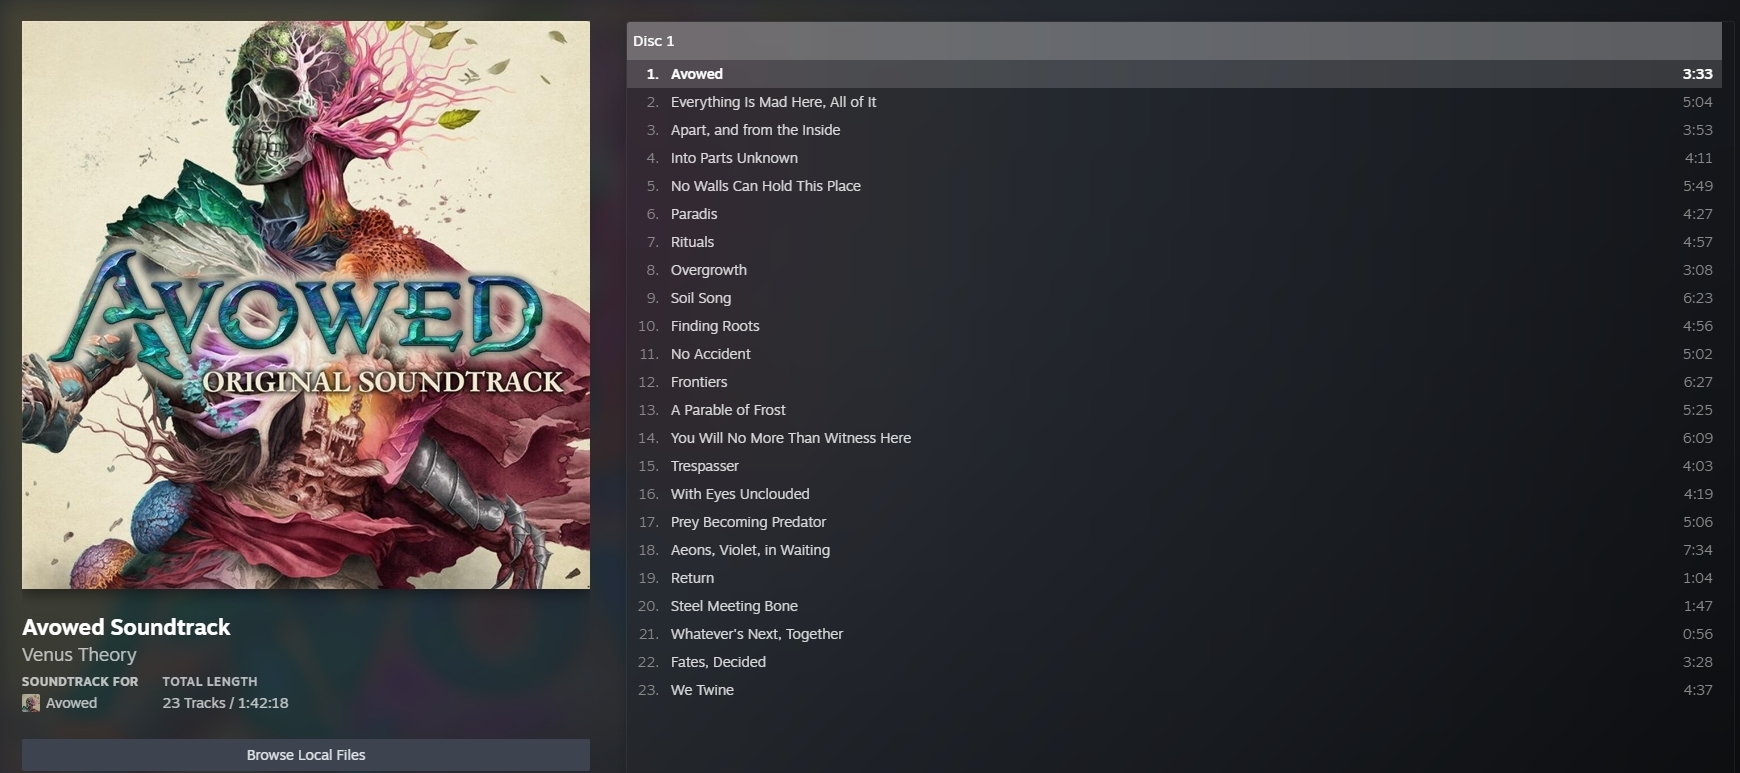This screenshot has height=773, width=1740.
Task: Select track Finding Roots
Action: tap(1174, 326)
